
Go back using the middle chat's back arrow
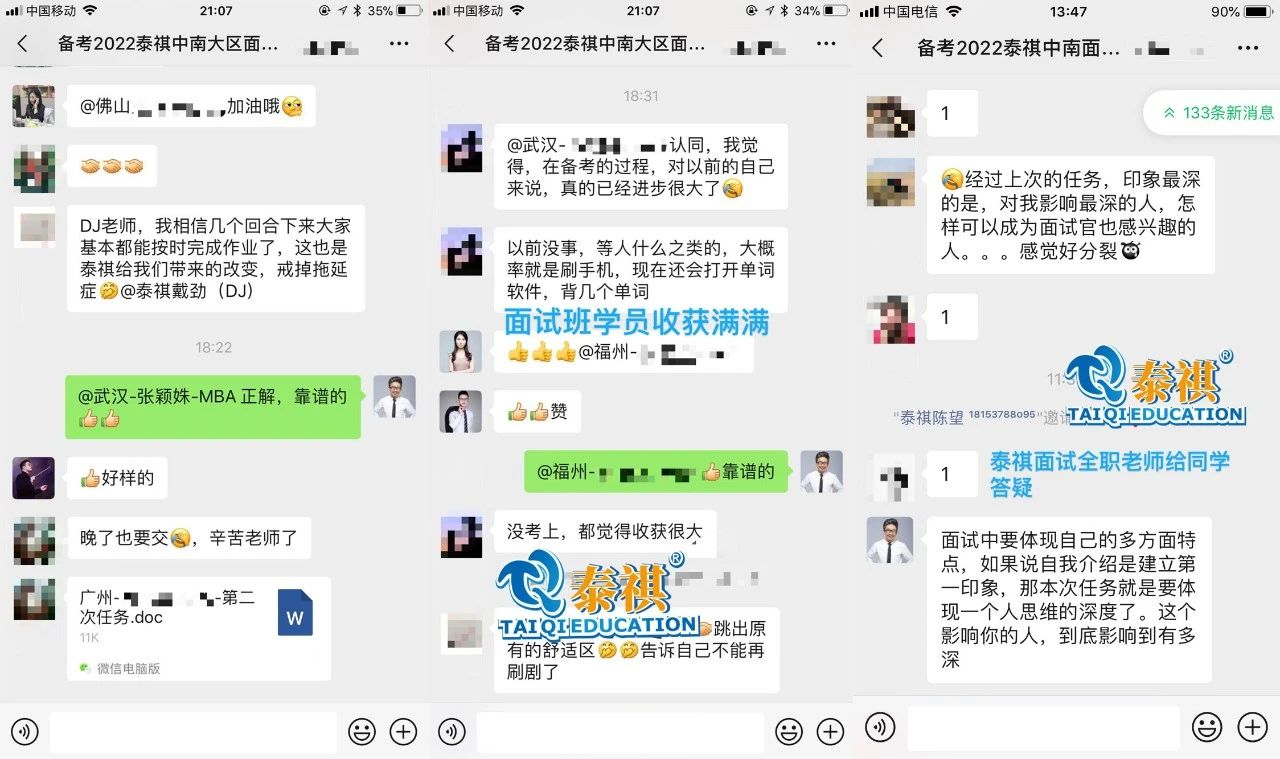(x=450, y=44)
